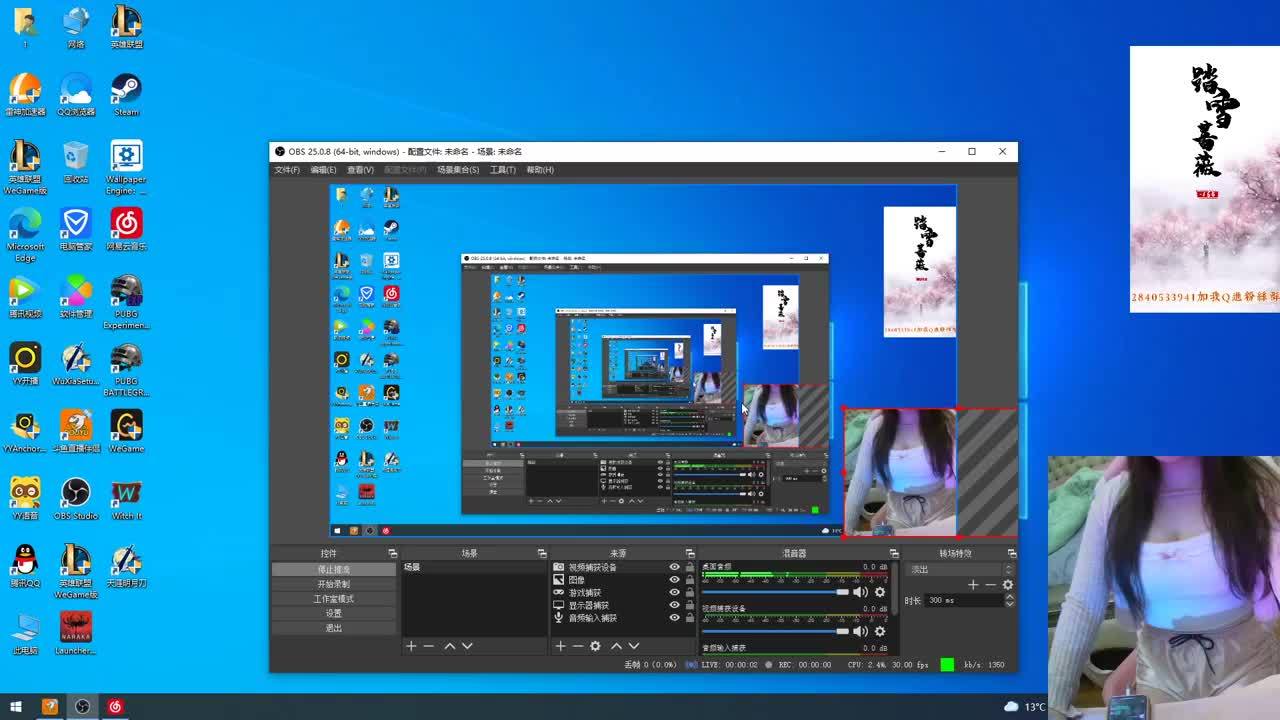This screenshot has width=1280, height=720.
Task: Click the 停止推流 button
Action: (334, 569)
